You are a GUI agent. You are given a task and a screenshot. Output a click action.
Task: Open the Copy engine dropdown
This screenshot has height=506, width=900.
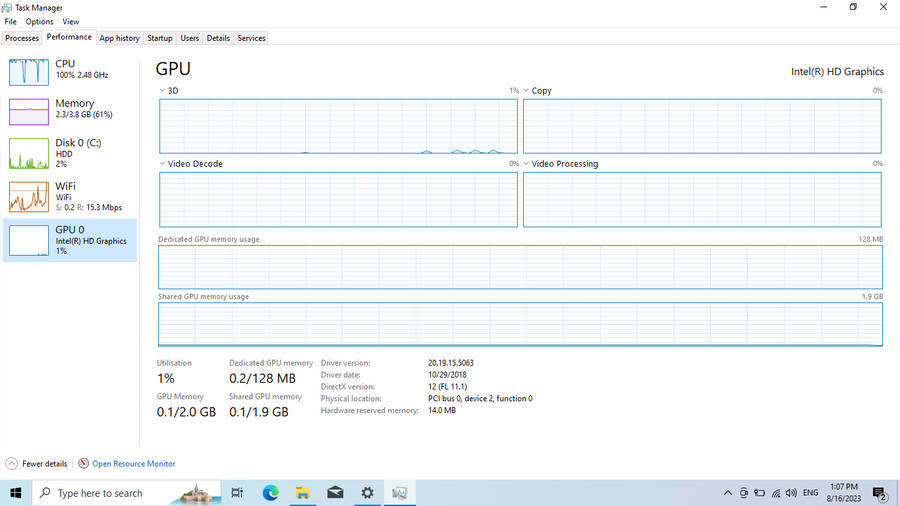[527, 91]
